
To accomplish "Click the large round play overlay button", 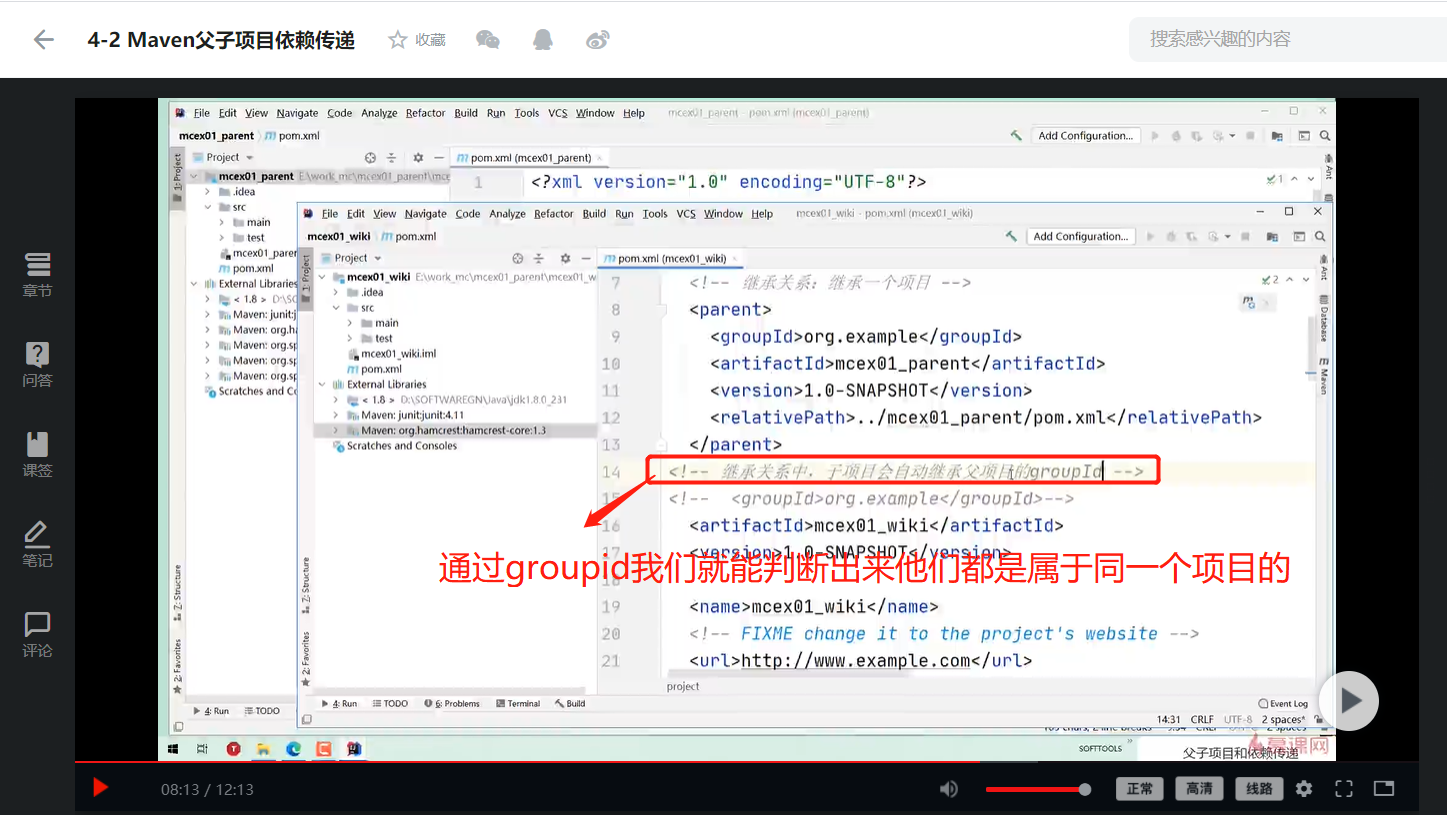I will coord(1348,700).
